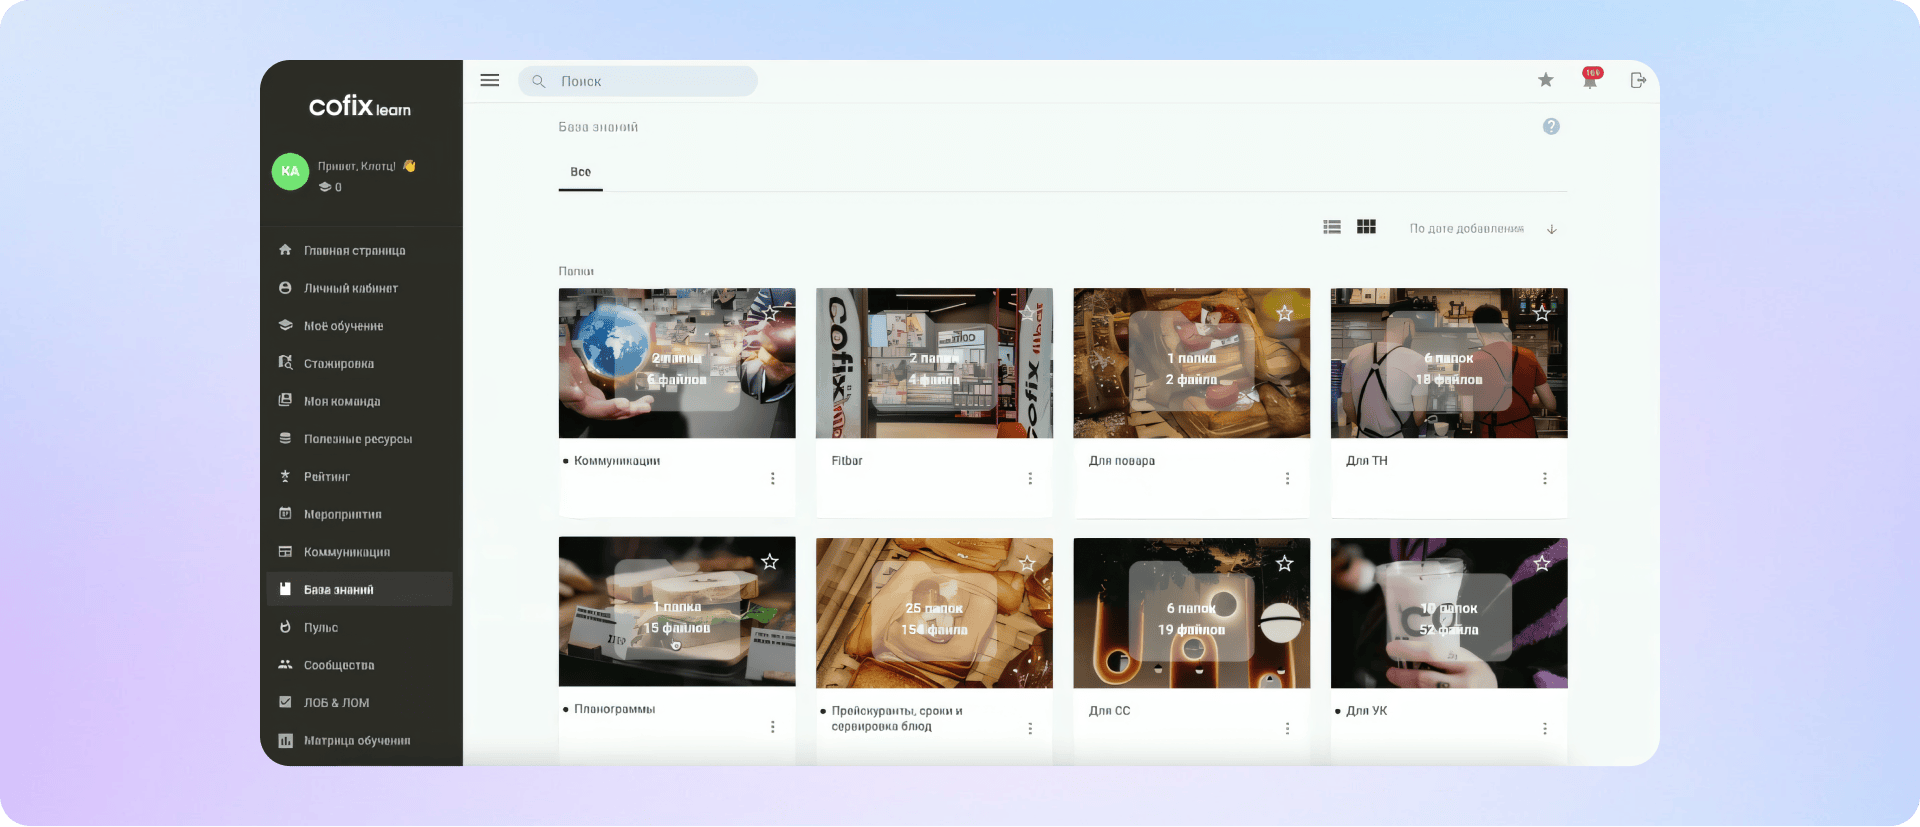Image resolution: width=1920 pixels, height=827 pixels.
Task: Toggle favorite star on Fitbar folder
Action: pyautogui.click(x=1027, y=313)
